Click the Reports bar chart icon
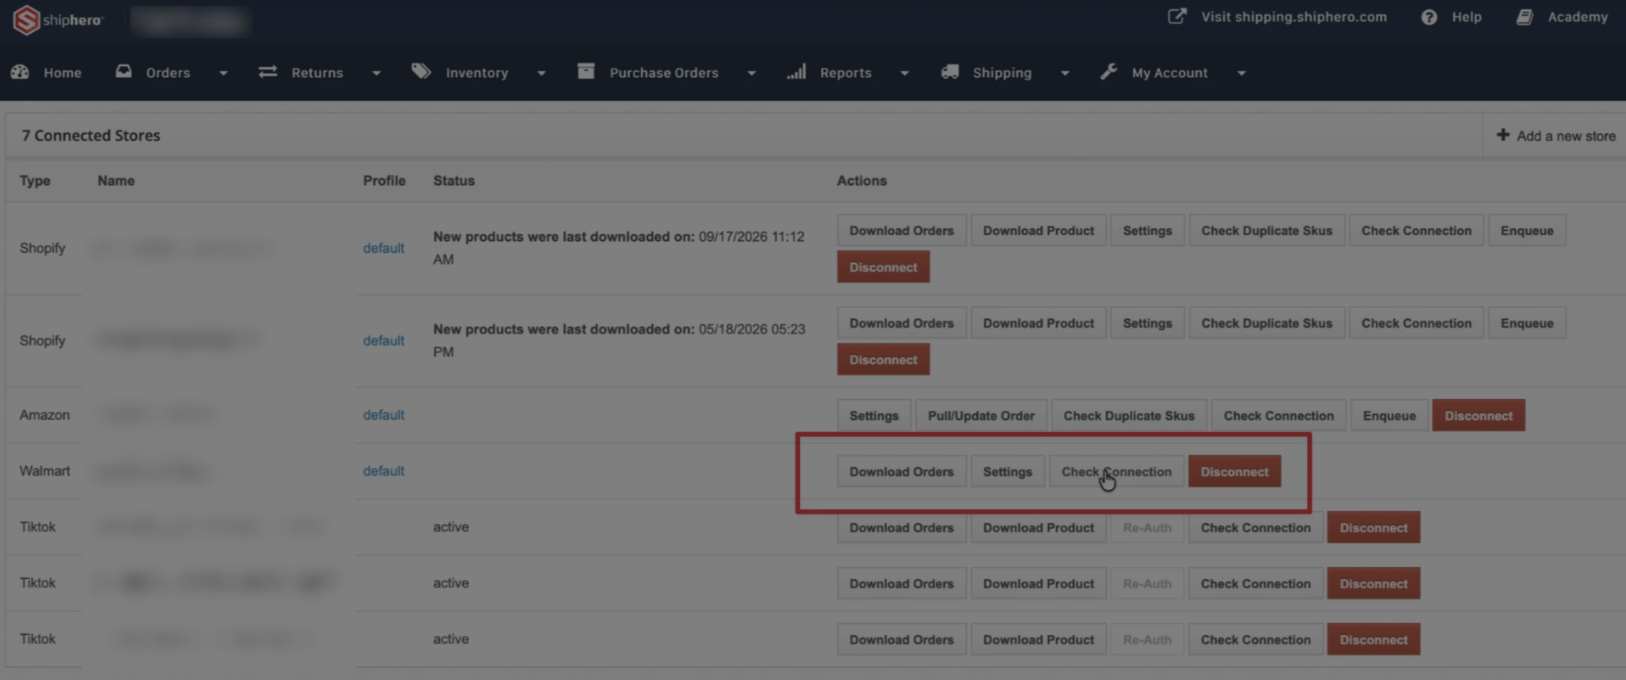This screenshot has height=680, width=1626. click(x=796, y=72)
